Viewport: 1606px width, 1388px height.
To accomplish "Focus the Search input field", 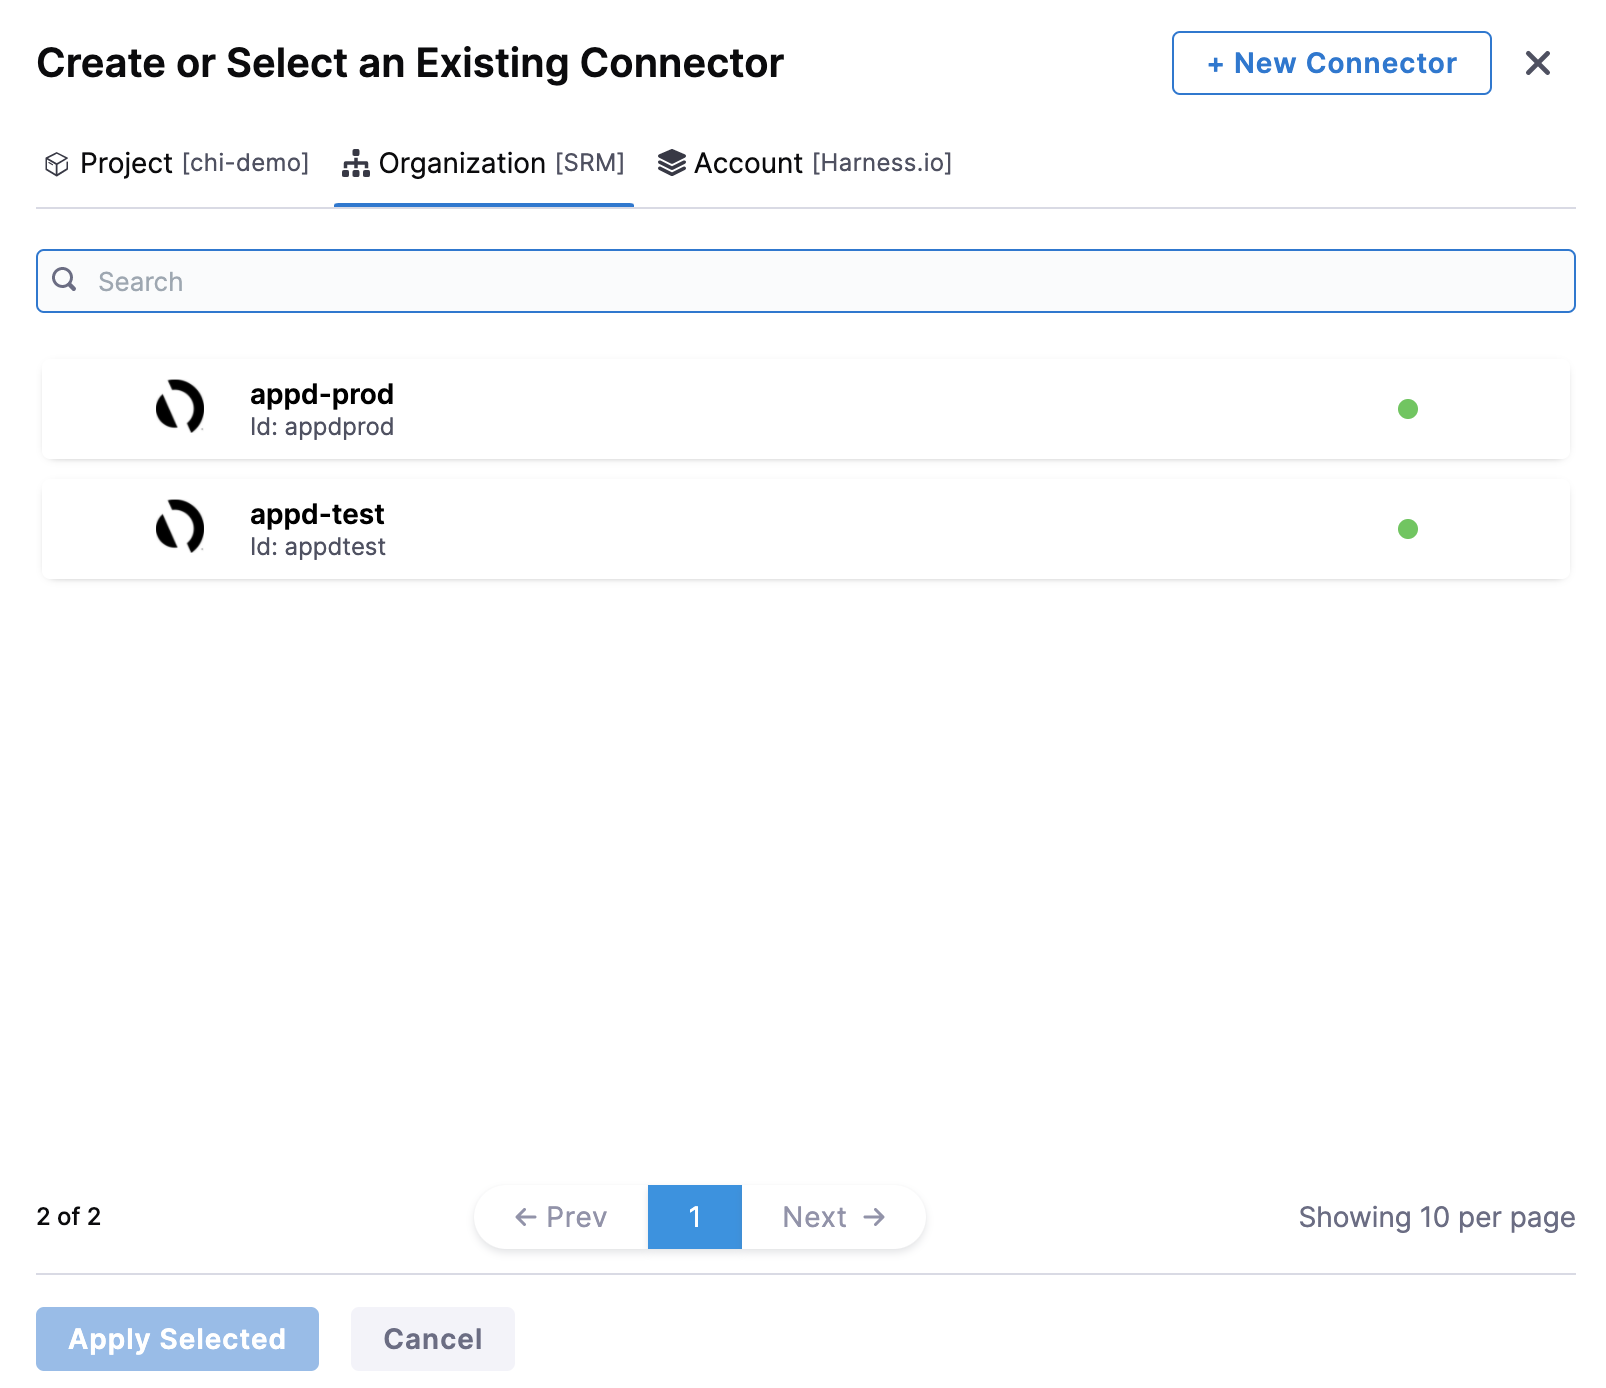I will point(806,281).
